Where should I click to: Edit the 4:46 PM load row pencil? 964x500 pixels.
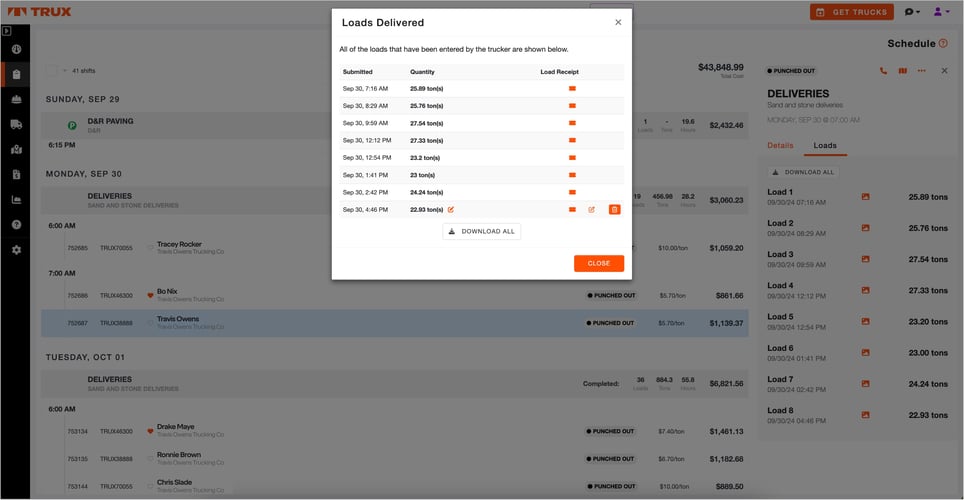coord(591,210)
